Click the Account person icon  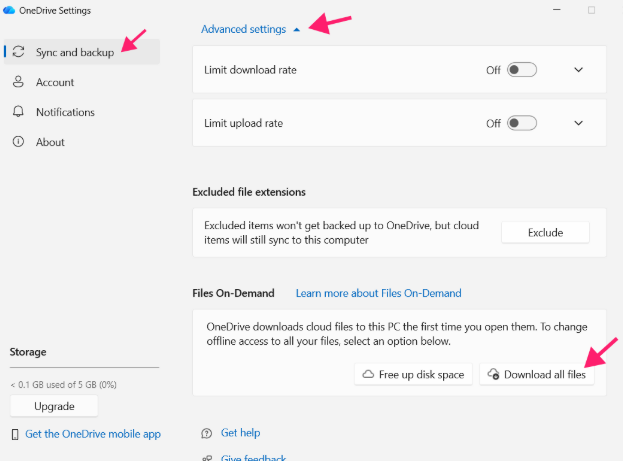[x=18, y=82]
